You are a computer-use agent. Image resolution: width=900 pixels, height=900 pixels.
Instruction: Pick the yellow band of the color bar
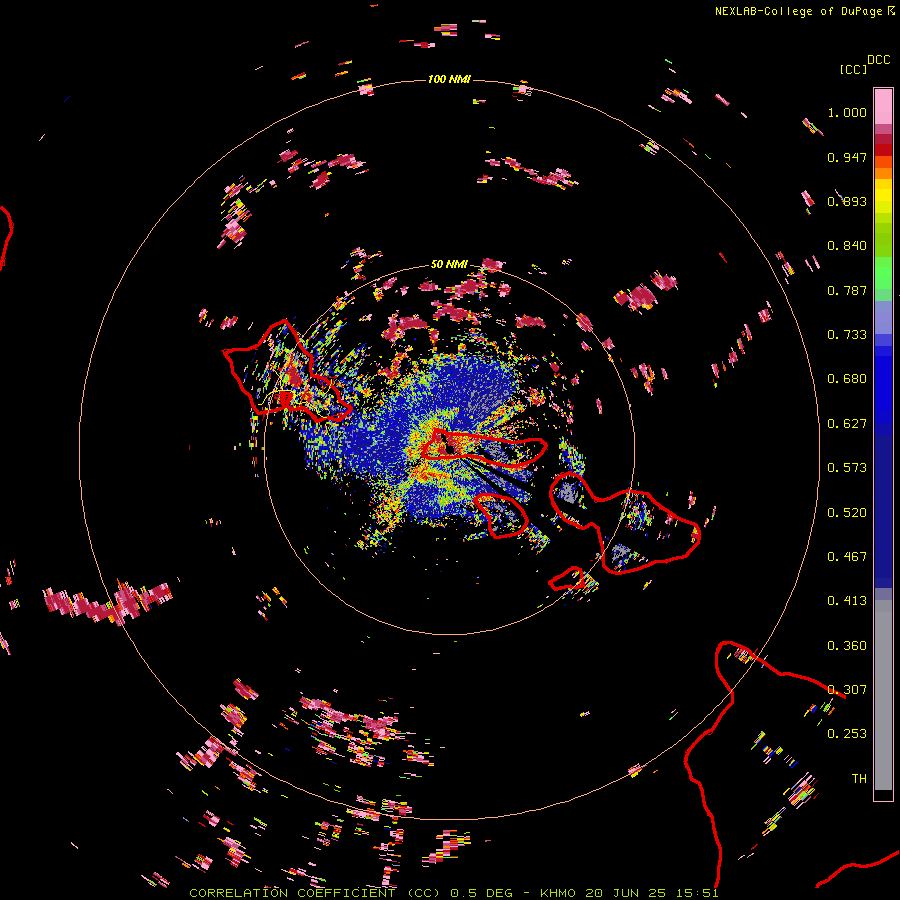[883, 196]
